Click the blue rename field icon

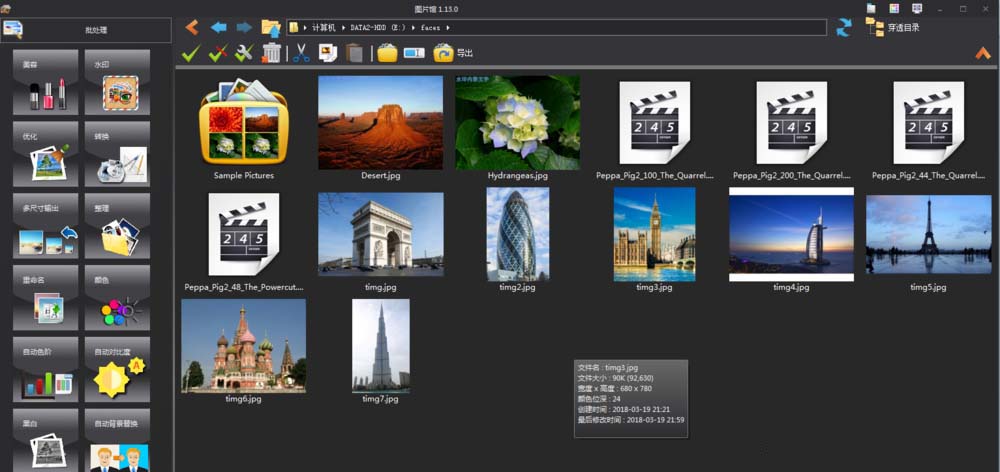[x=414, y=53]
